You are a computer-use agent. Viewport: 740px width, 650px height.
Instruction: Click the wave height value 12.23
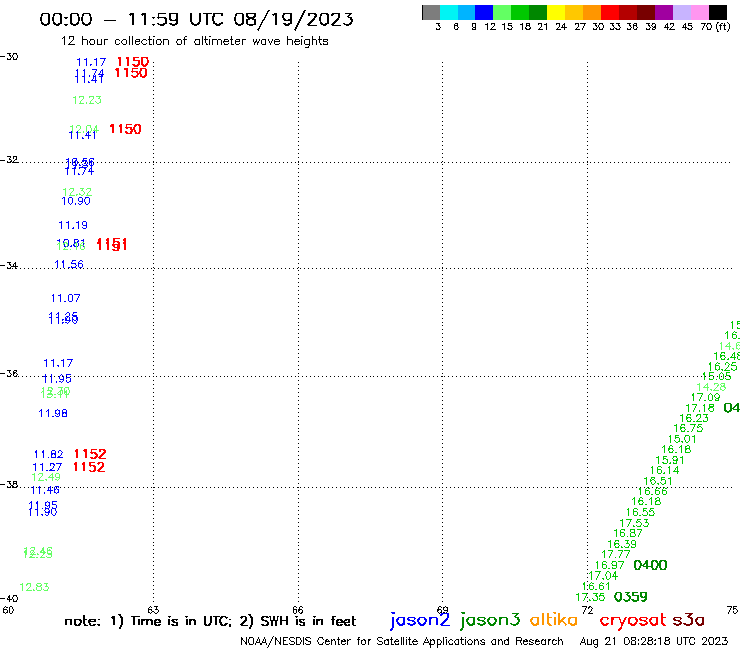pyautogui.click(x=87, y=100)
